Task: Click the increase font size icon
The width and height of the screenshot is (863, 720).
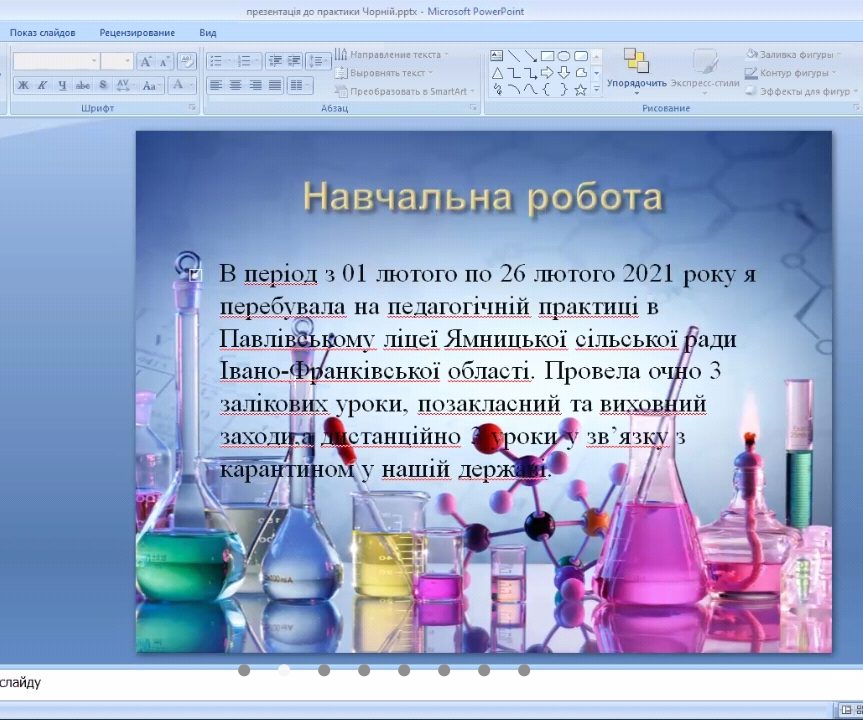Action: 145,61
